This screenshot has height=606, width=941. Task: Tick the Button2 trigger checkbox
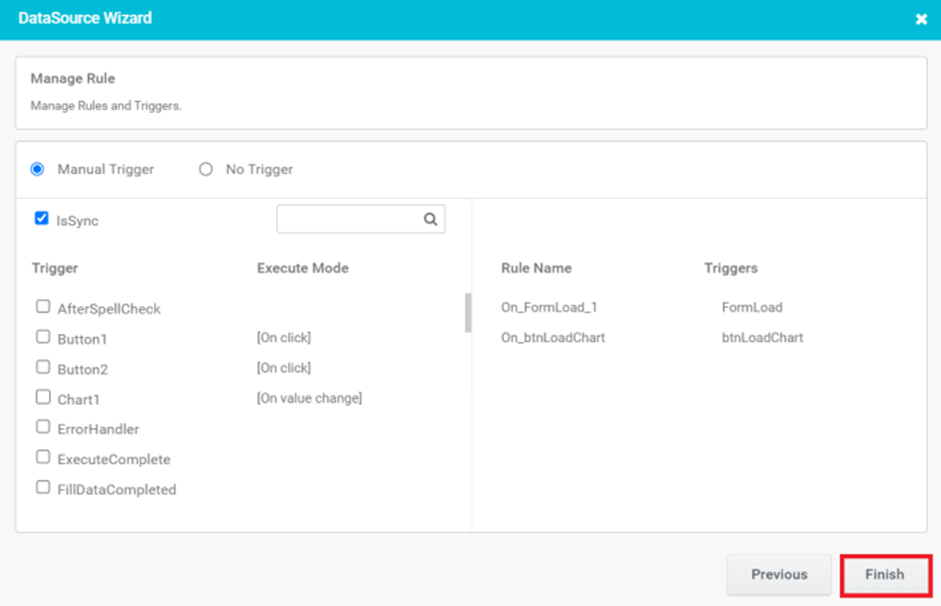point(43,367)
